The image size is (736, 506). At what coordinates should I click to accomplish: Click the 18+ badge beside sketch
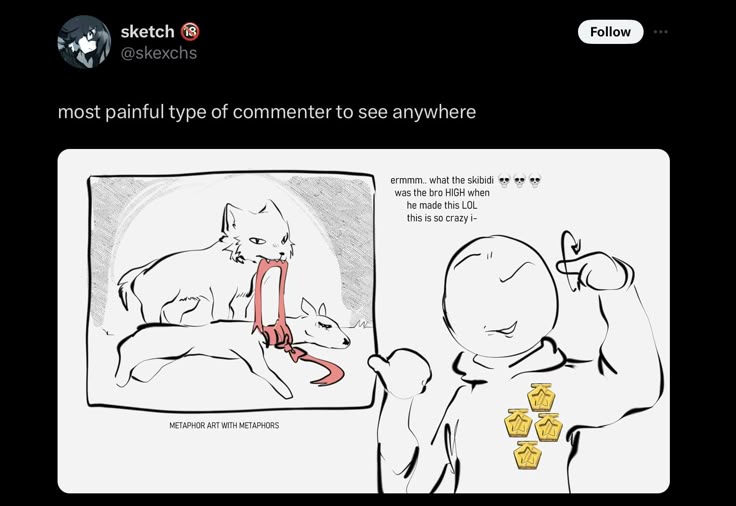(190, 31)
